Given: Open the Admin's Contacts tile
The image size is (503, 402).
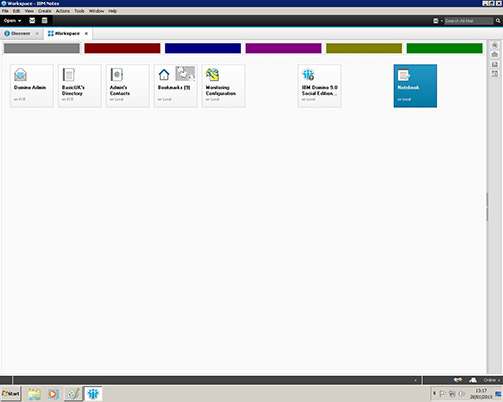Looking at the screenshot, I should (128, 86).
